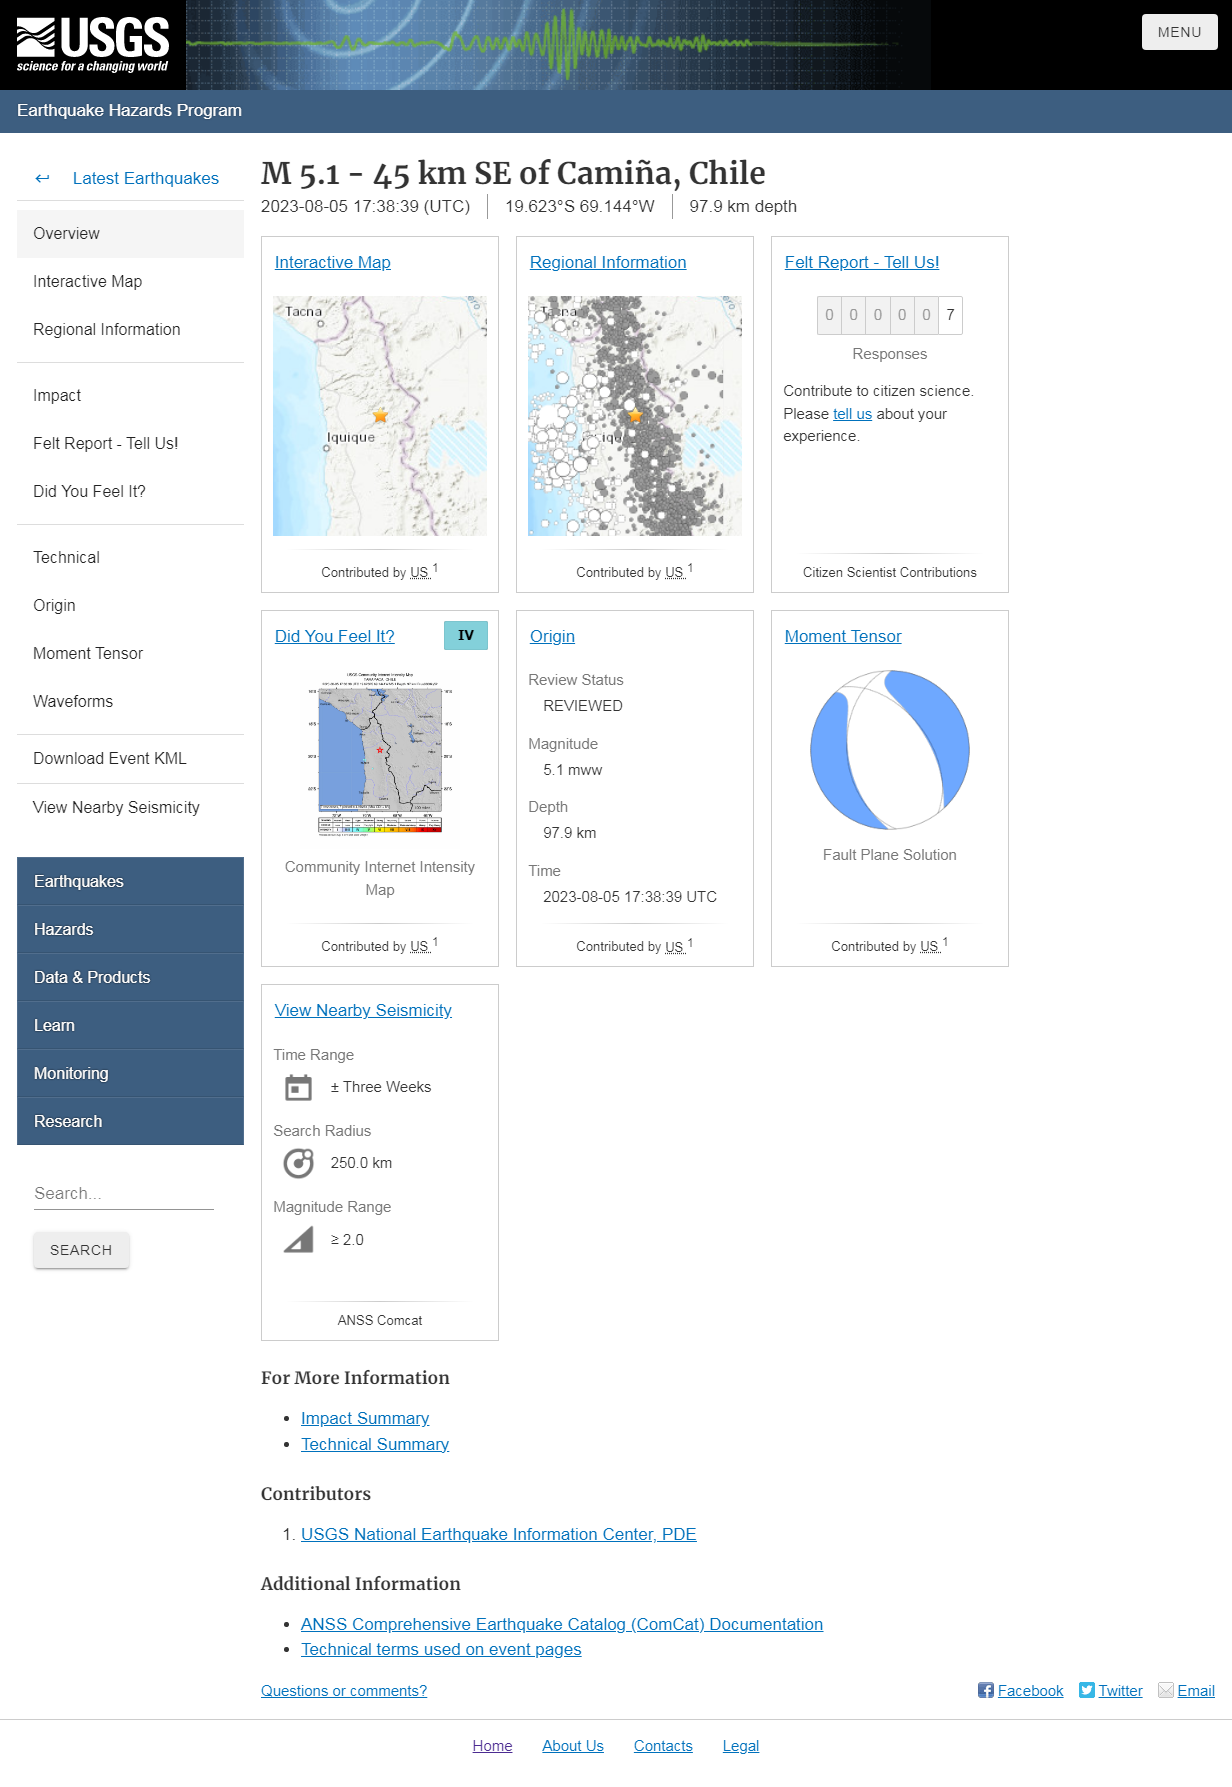The height and width of the screenshot is (1787, 1232).
Task: Open the ANSS ComCat Documentation link
Action: click(x=562, y=1624)
